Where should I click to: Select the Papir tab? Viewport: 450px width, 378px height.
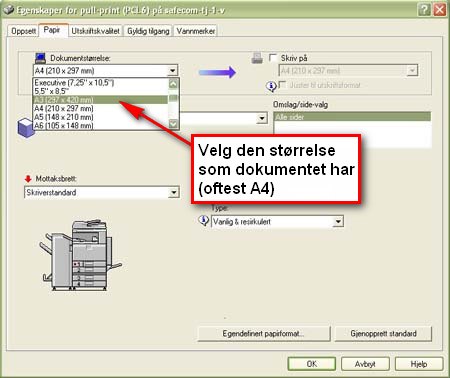click(53, 30)
